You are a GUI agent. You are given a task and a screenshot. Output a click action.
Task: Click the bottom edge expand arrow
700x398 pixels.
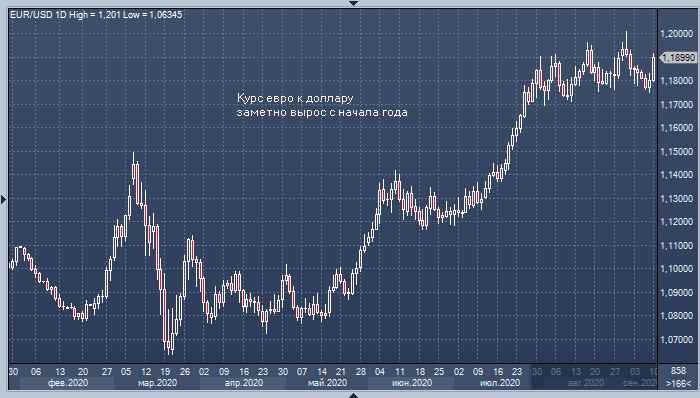pyautogui.click(x=353, y=395)
